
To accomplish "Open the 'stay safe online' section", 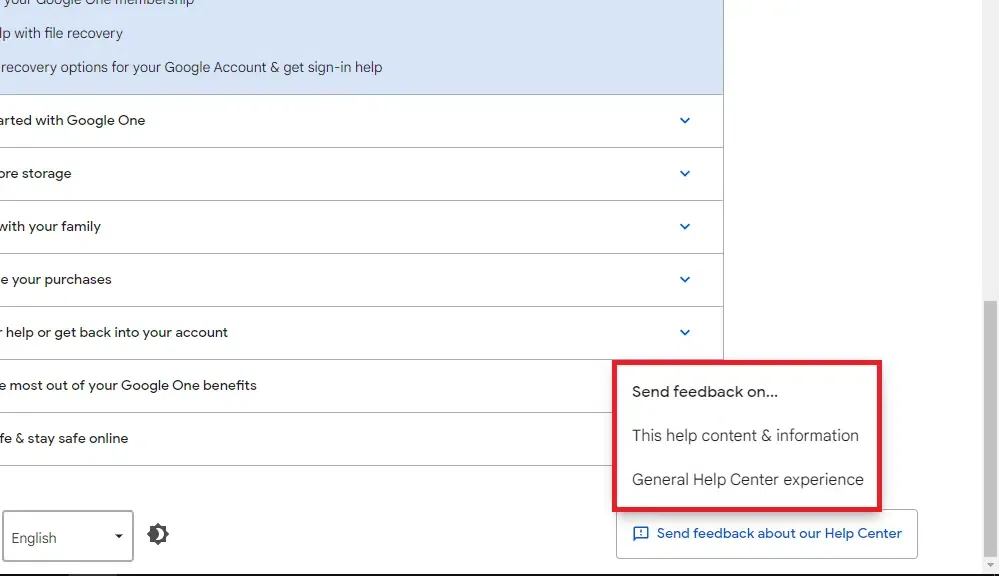I will [x=66, y=439].
